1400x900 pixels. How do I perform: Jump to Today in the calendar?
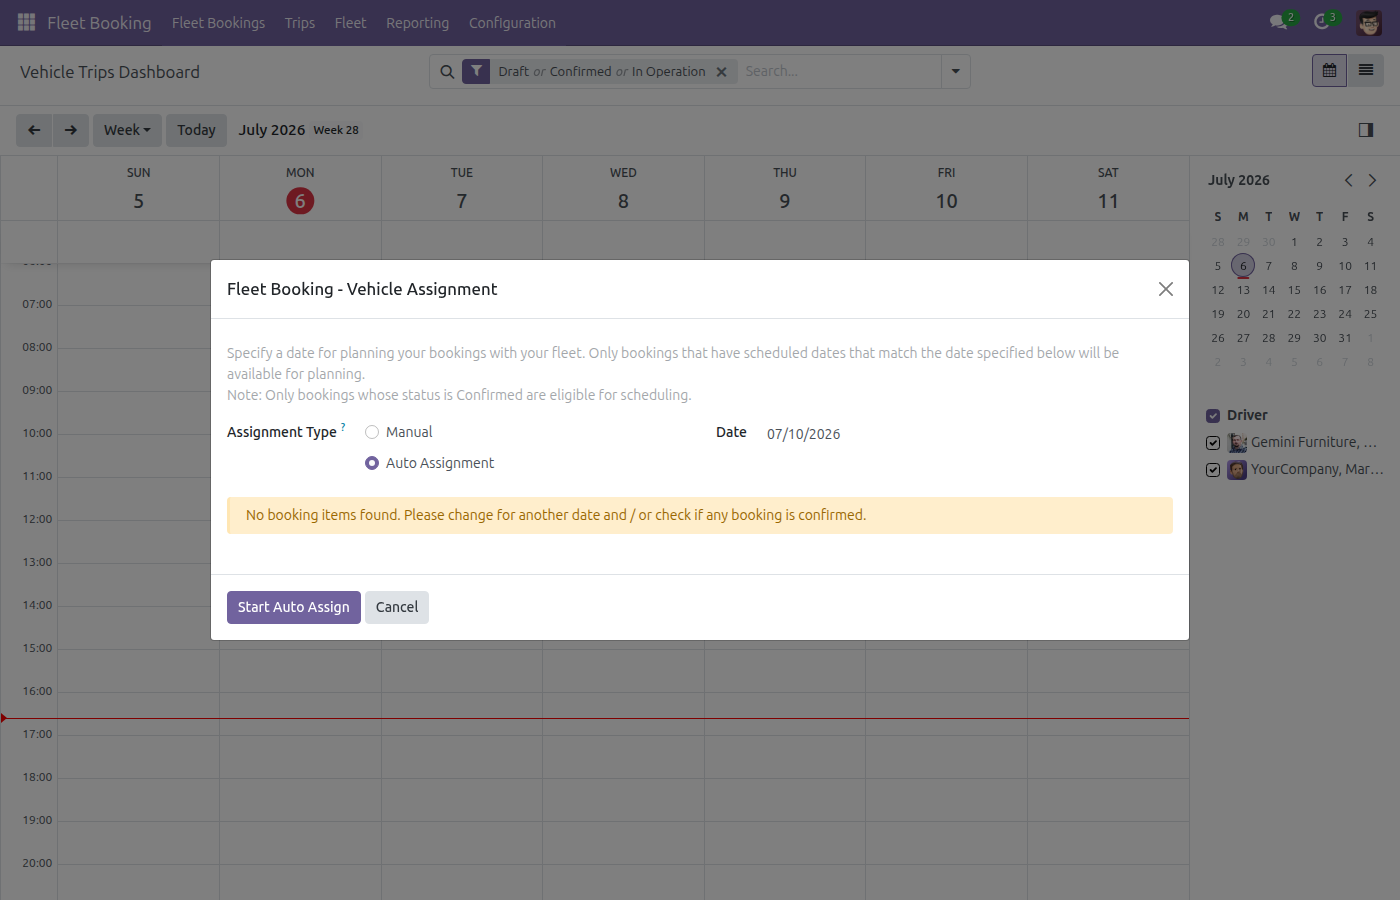coord(196,130)
